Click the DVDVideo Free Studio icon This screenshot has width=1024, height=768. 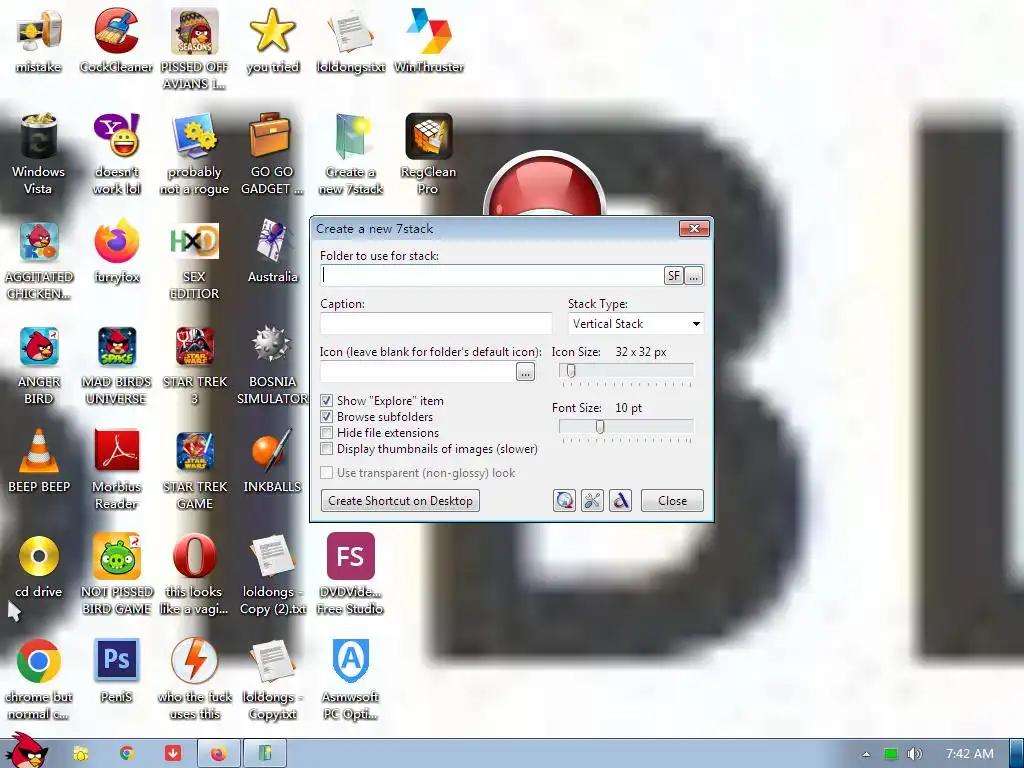pos(351,573)
